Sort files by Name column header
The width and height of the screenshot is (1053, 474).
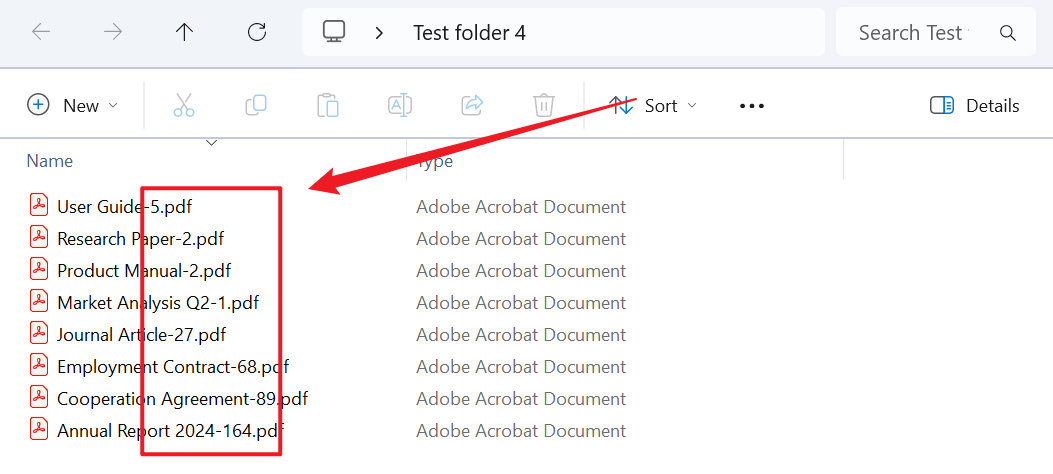tap(50, 161)
